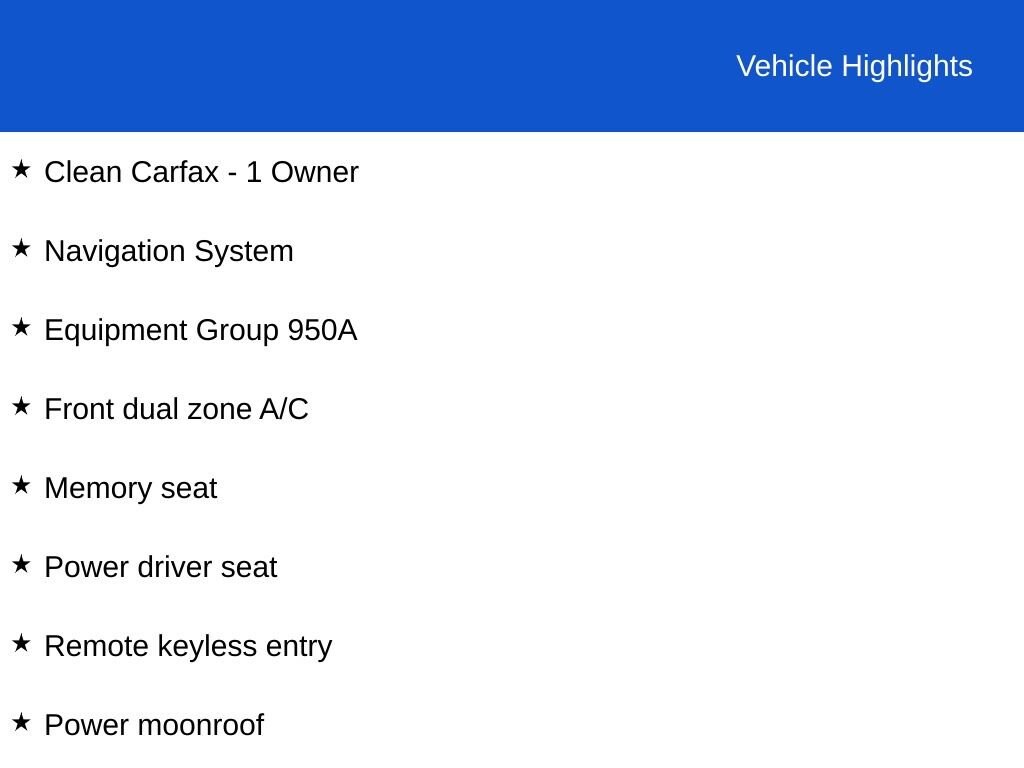Viewport: 1024px width, 768px height.
Task: Click the star beside Power moonroof
Action: point(21,723)
